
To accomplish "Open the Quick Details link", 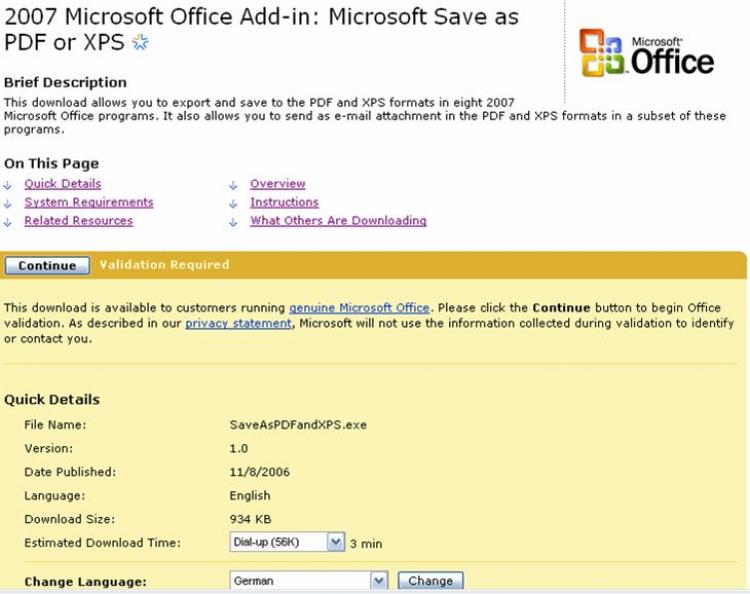I will coord(62,184).
